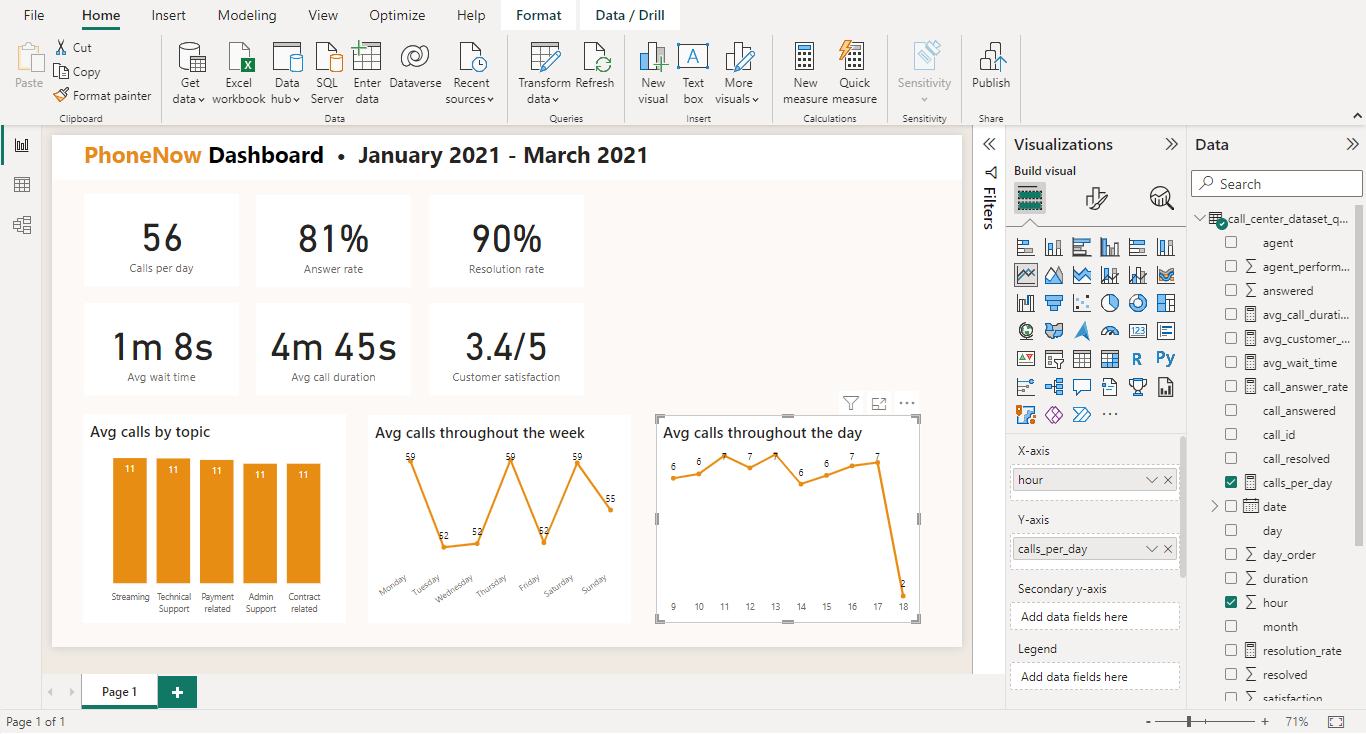Image resolution: width=1366 pixels, height=734 pixels.
Task: Remove calls_per_day from Y-axis
Action: pos(1168,549)
